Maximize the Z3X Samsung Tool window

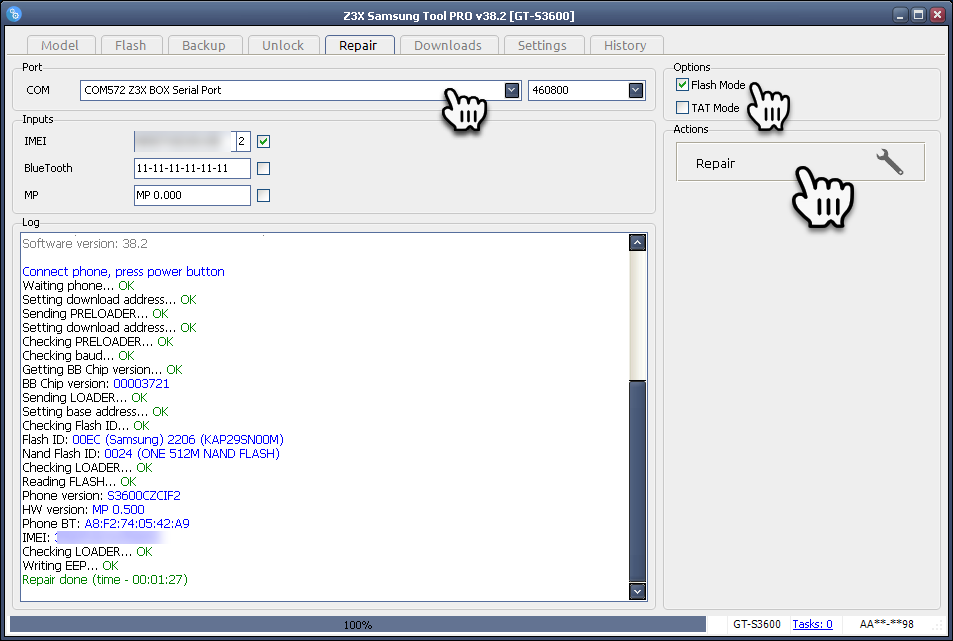918,15
